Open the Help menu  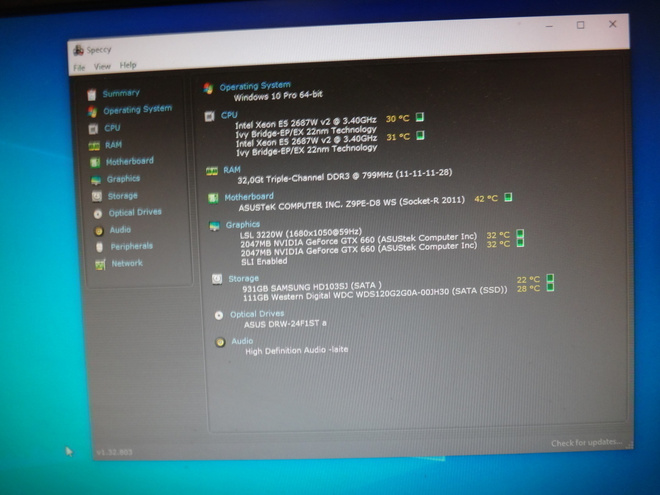[x=128, y=65]
